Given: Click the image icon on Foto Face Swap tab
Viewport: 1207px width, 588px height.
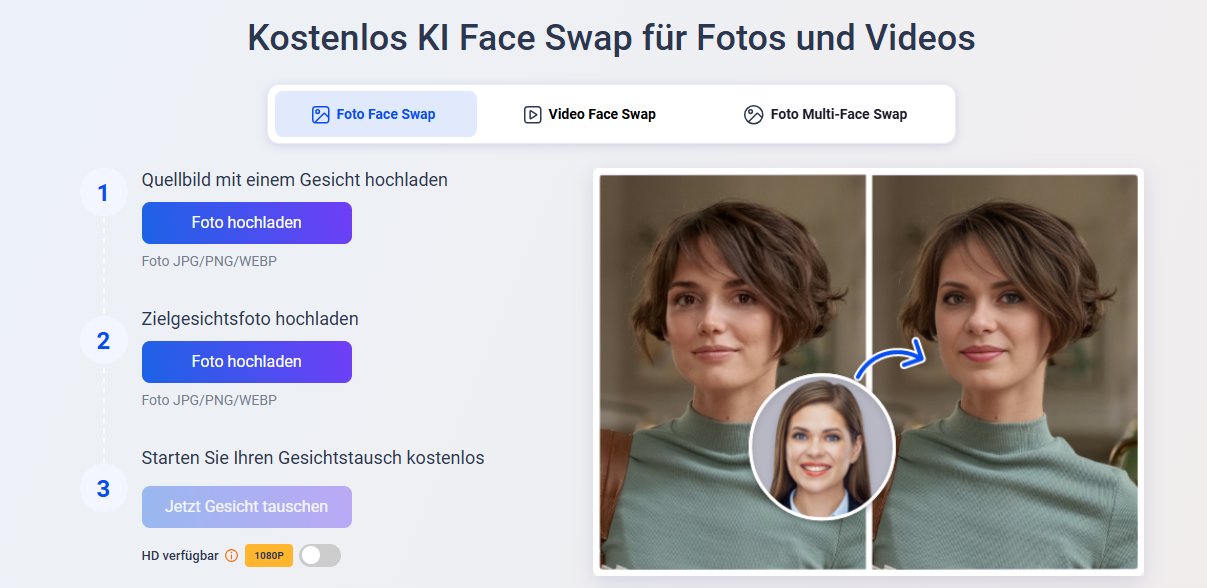Looking at the screenshot, I should 322,114.
